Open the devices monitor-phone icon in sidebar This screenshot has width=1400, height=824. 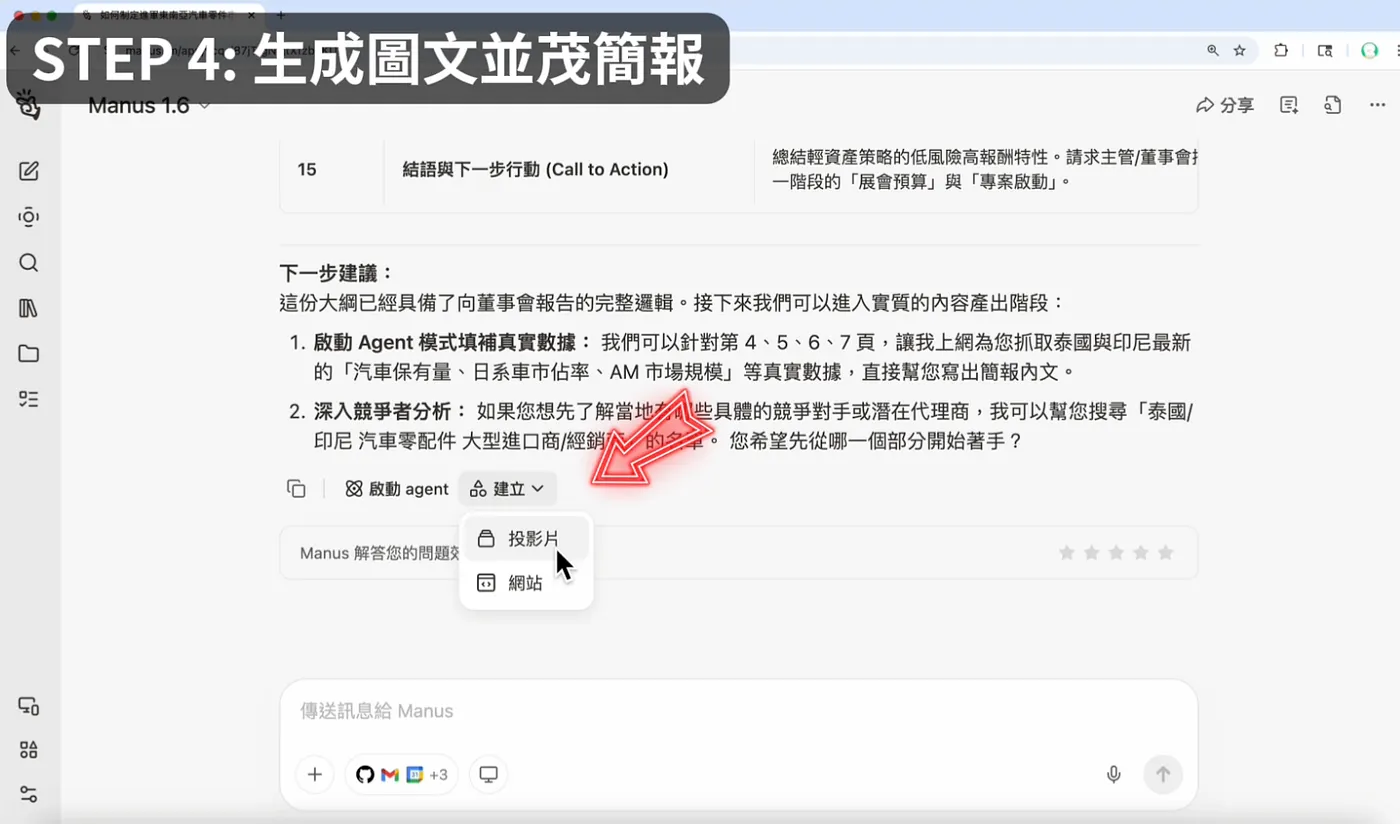[29, 706]
